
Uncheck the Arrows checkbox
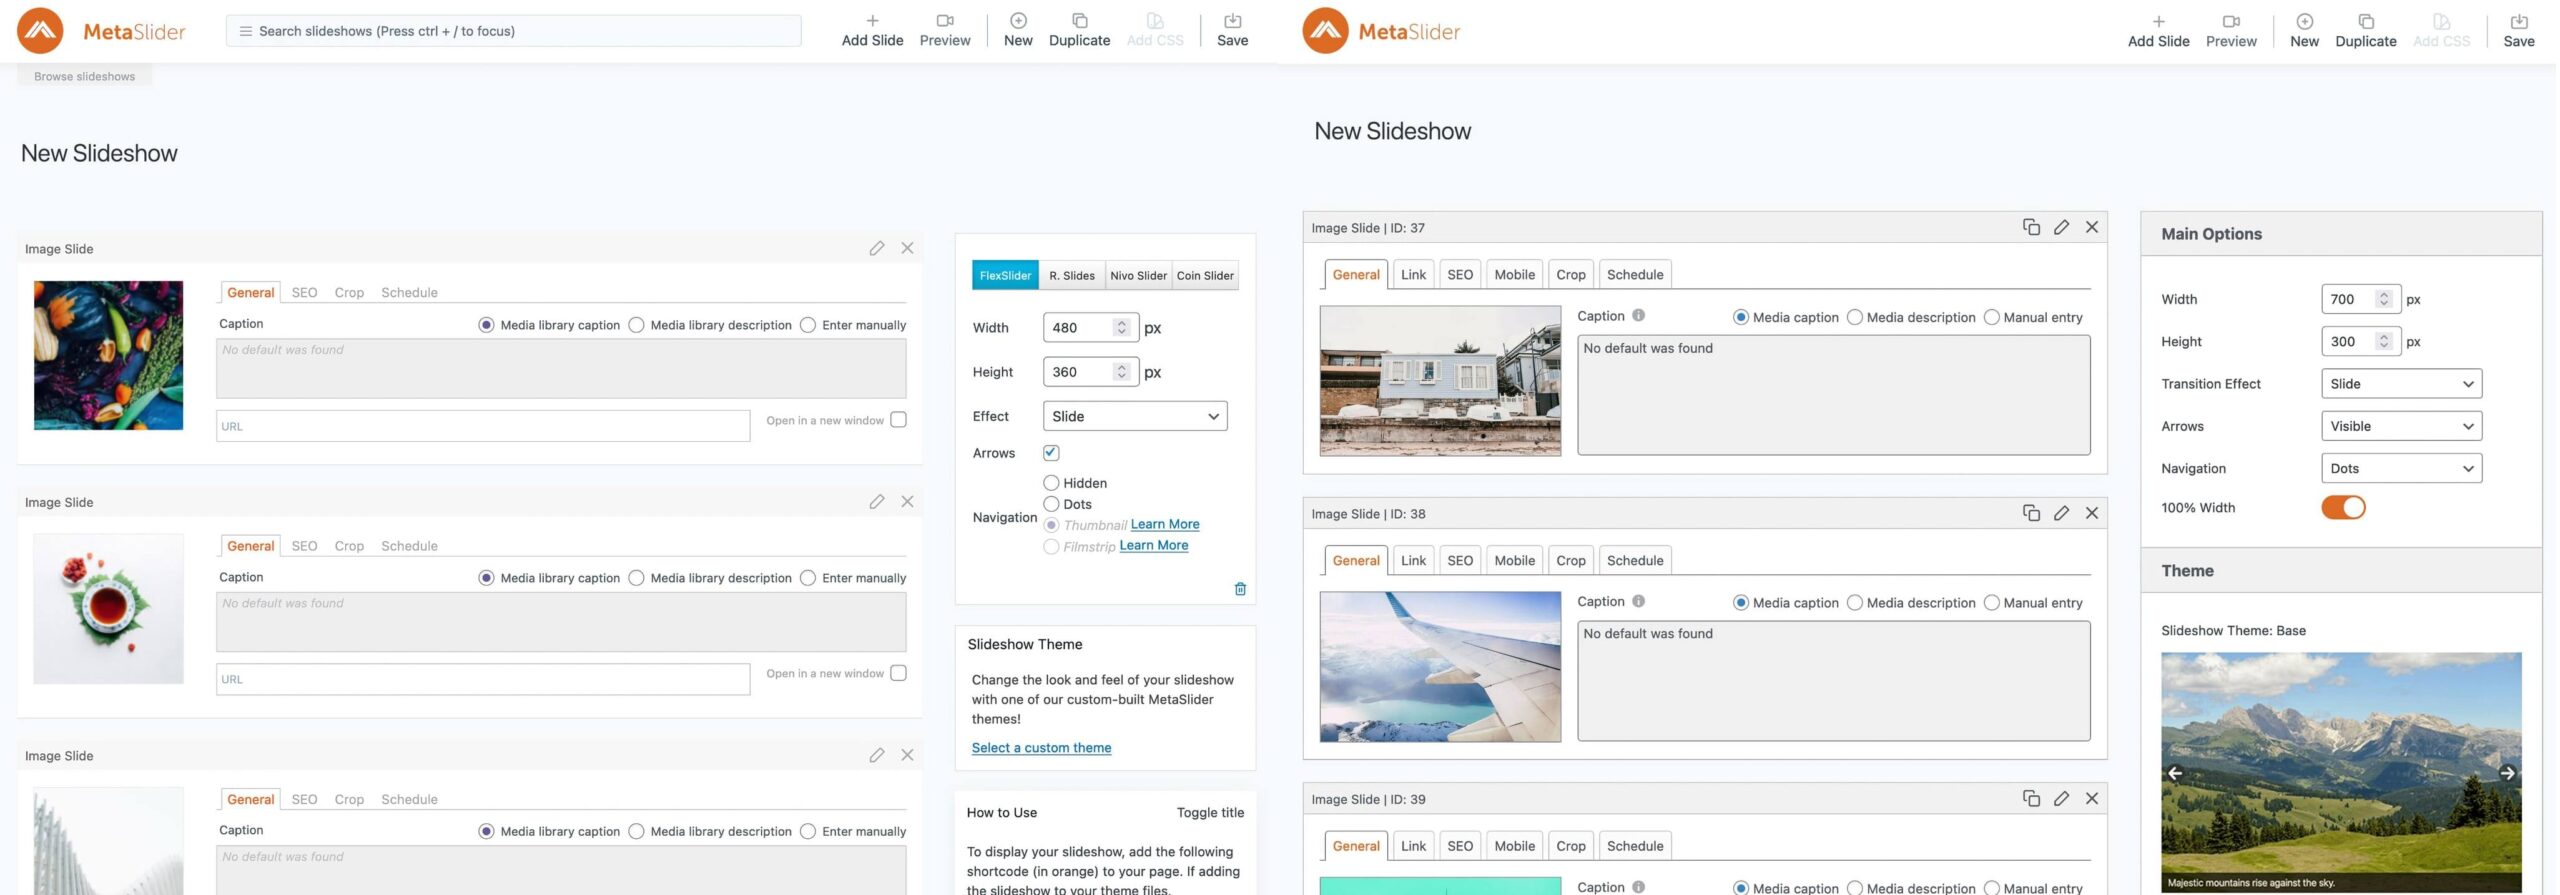[1051, 453]
